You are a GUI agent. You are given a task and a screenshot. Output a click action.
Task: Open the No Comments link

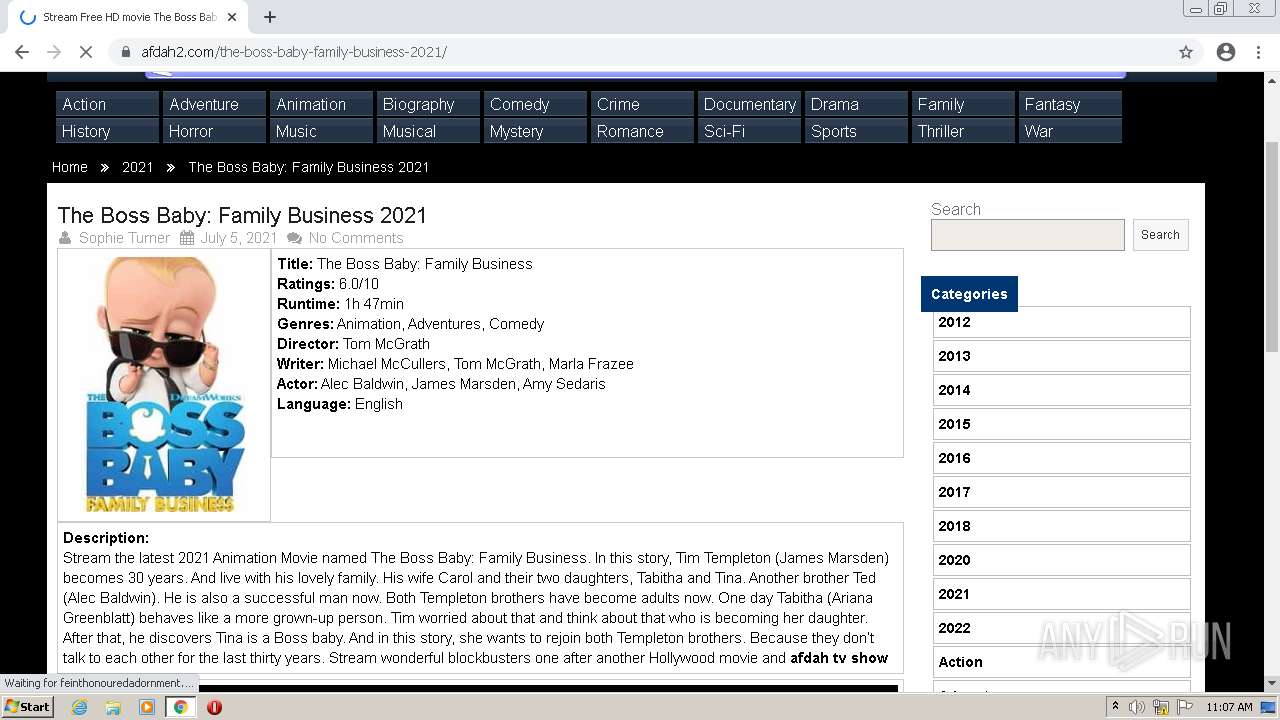(356, 238)
